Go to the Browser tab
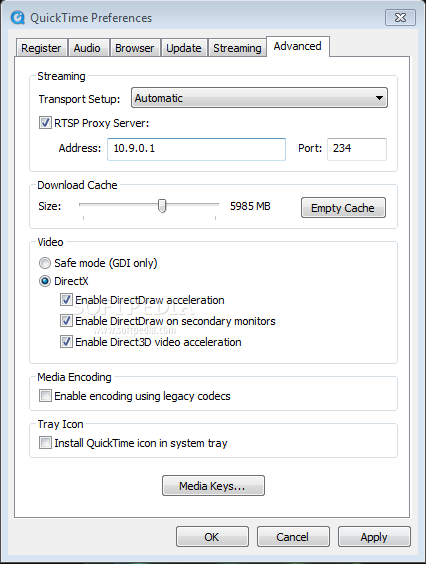 point(134,48)
